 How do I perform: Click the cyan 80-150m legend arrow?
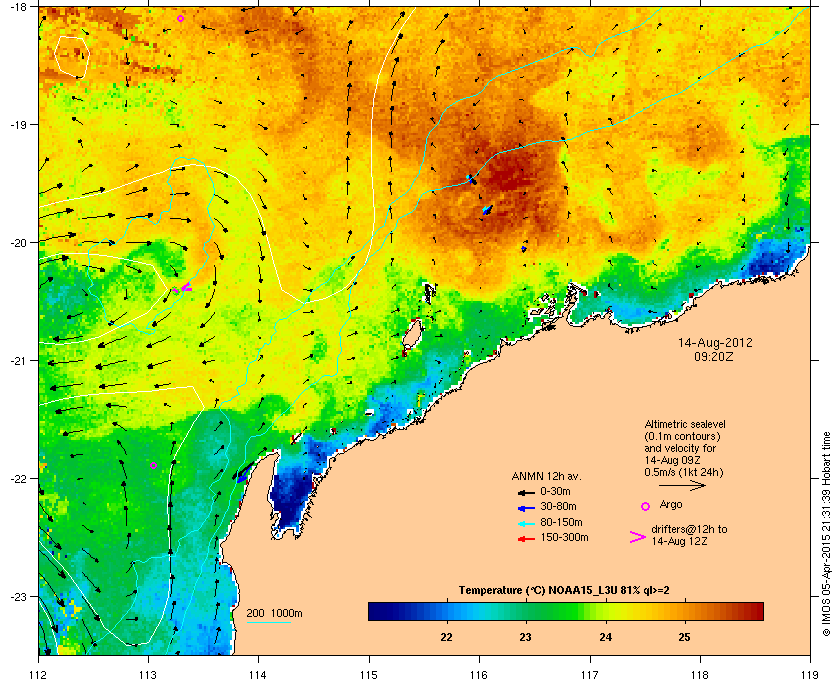click(527, 523)
